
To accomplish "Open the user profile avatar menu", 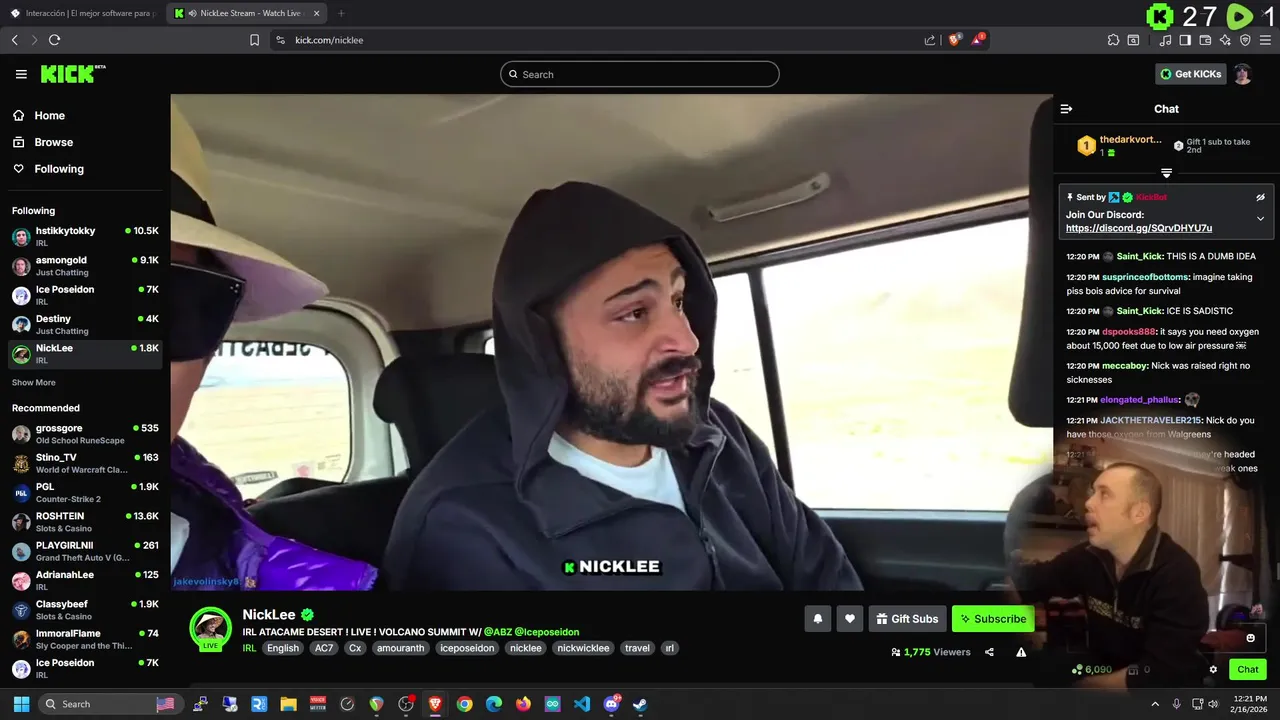I will pyautogui.click(x=1242, y=74).
